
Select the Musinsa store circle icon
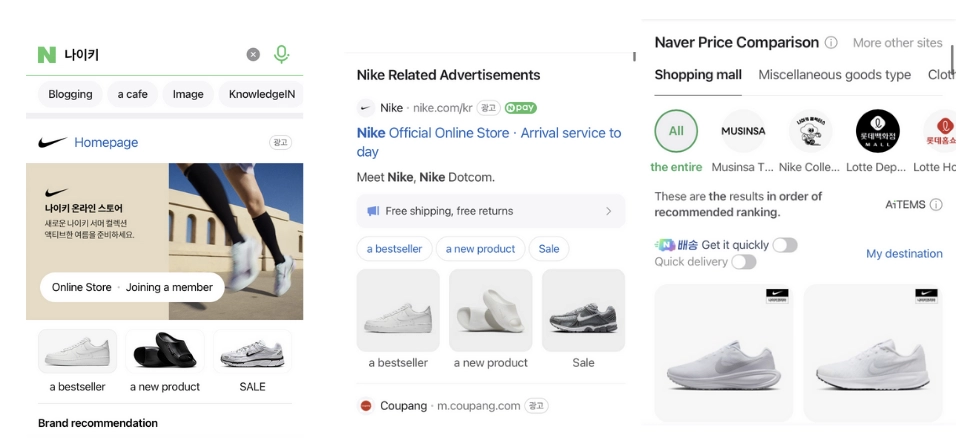(x=743, y=131)
